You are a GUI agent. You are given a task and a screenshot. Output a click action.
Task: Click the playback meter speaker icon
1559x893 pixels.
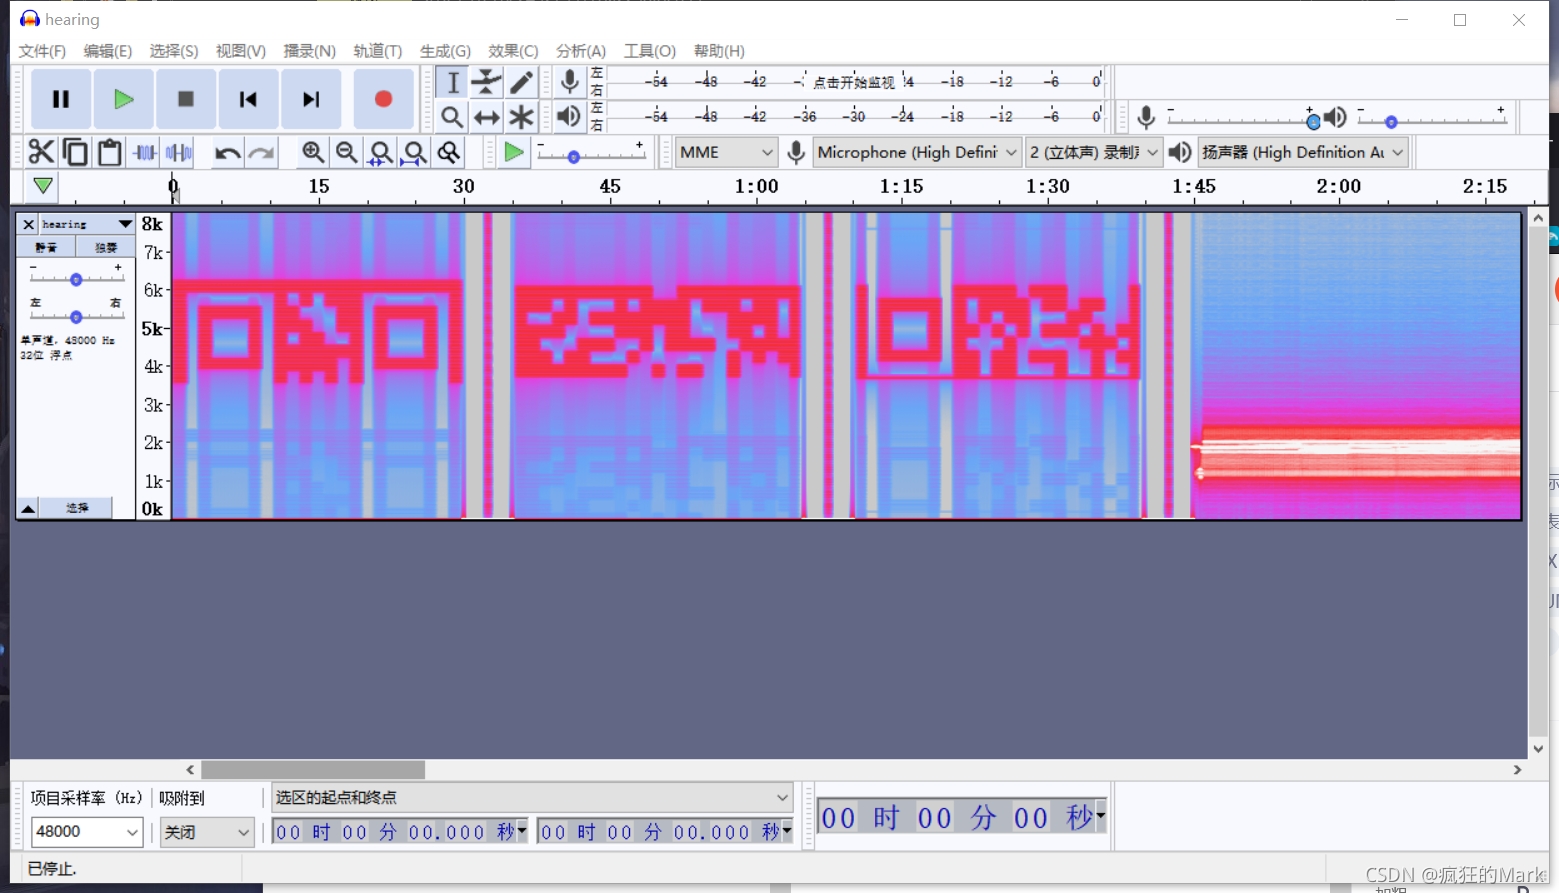(x=569, y=116)
